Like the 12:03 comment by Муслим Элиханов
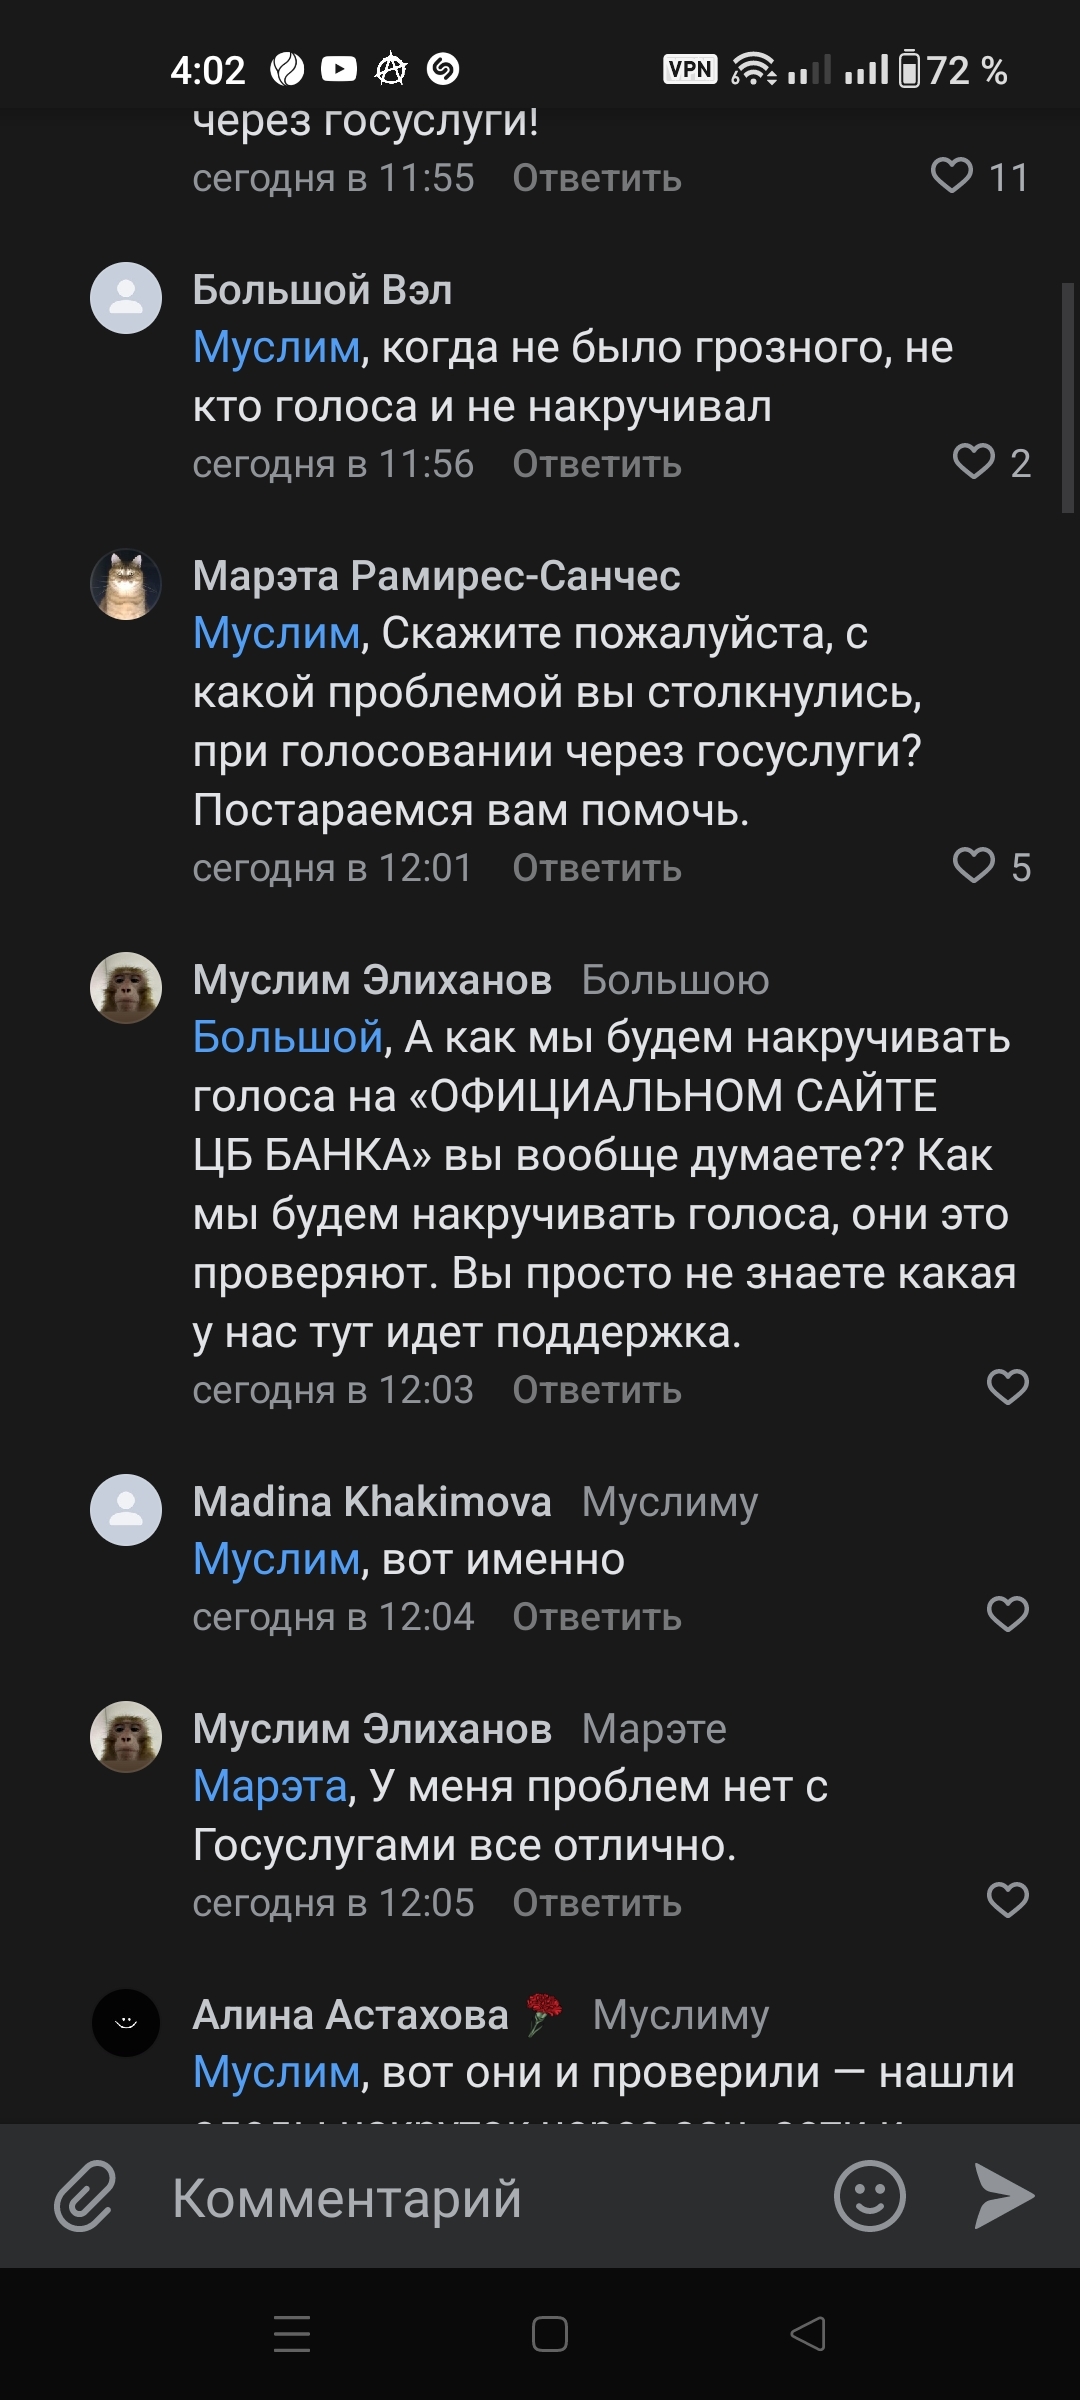The image size is (1080, 2400). [x=1007, y=1388]
